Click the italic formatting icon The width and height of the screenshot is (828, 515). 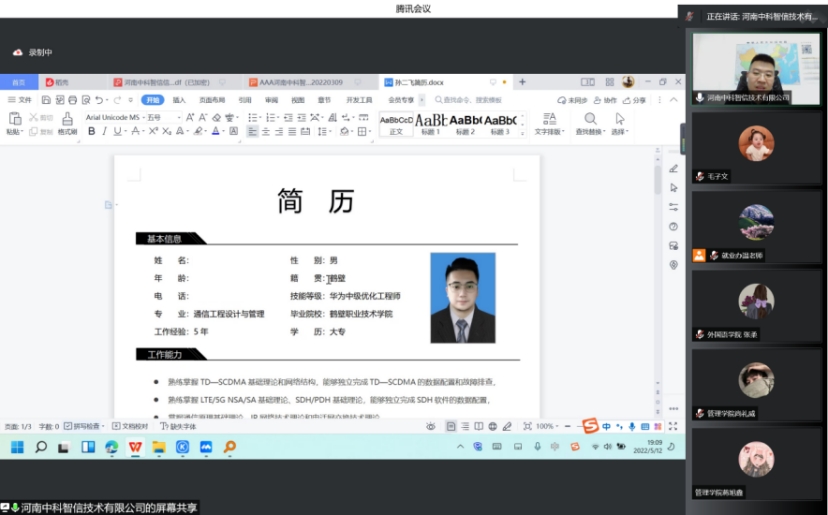(104, 131)
